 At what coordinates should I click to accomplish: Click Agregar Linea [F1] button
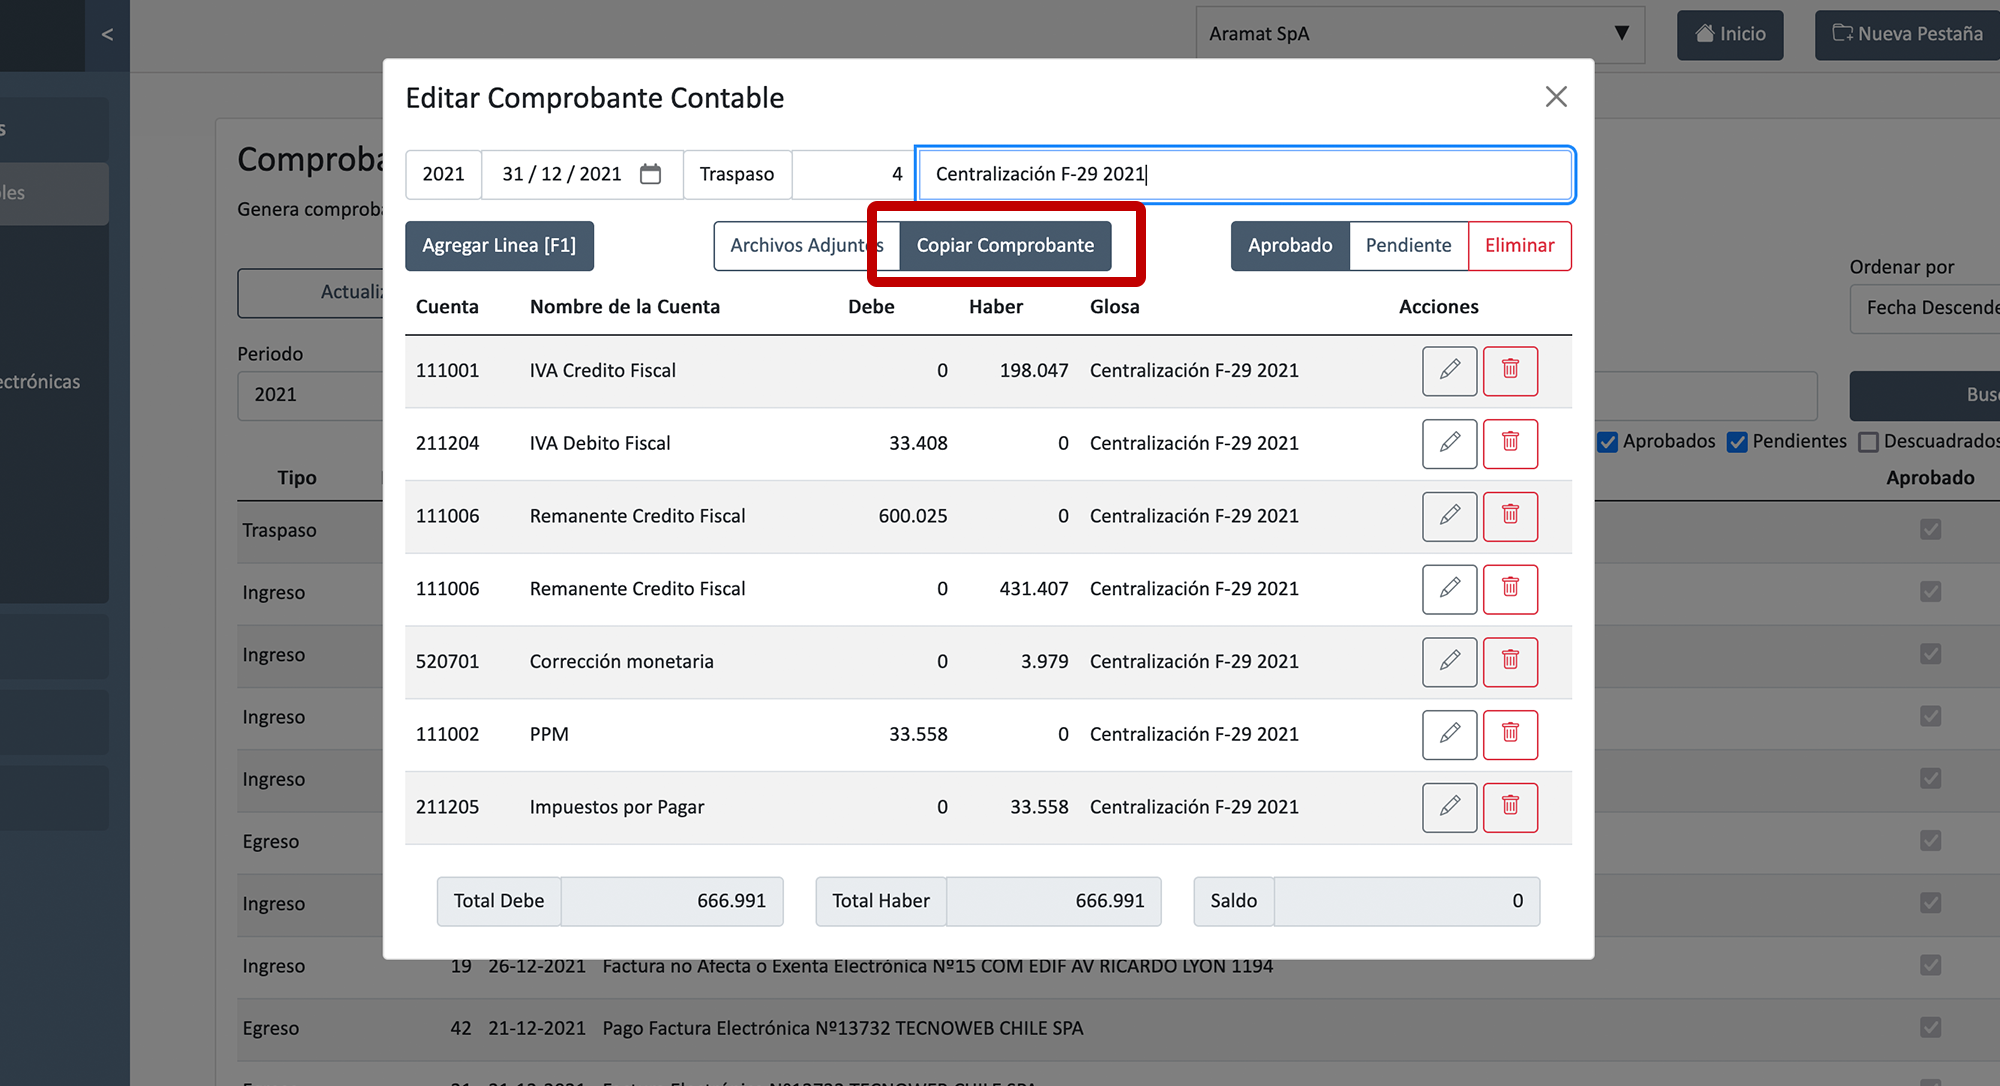pos(499,246)
